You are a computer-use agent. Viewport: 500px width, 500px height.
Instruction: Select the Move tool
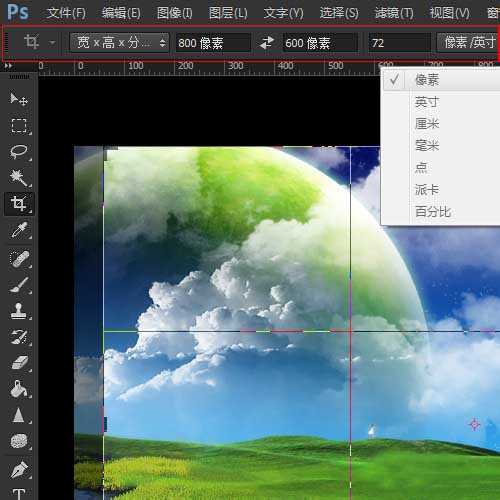(x=18, y=99)
